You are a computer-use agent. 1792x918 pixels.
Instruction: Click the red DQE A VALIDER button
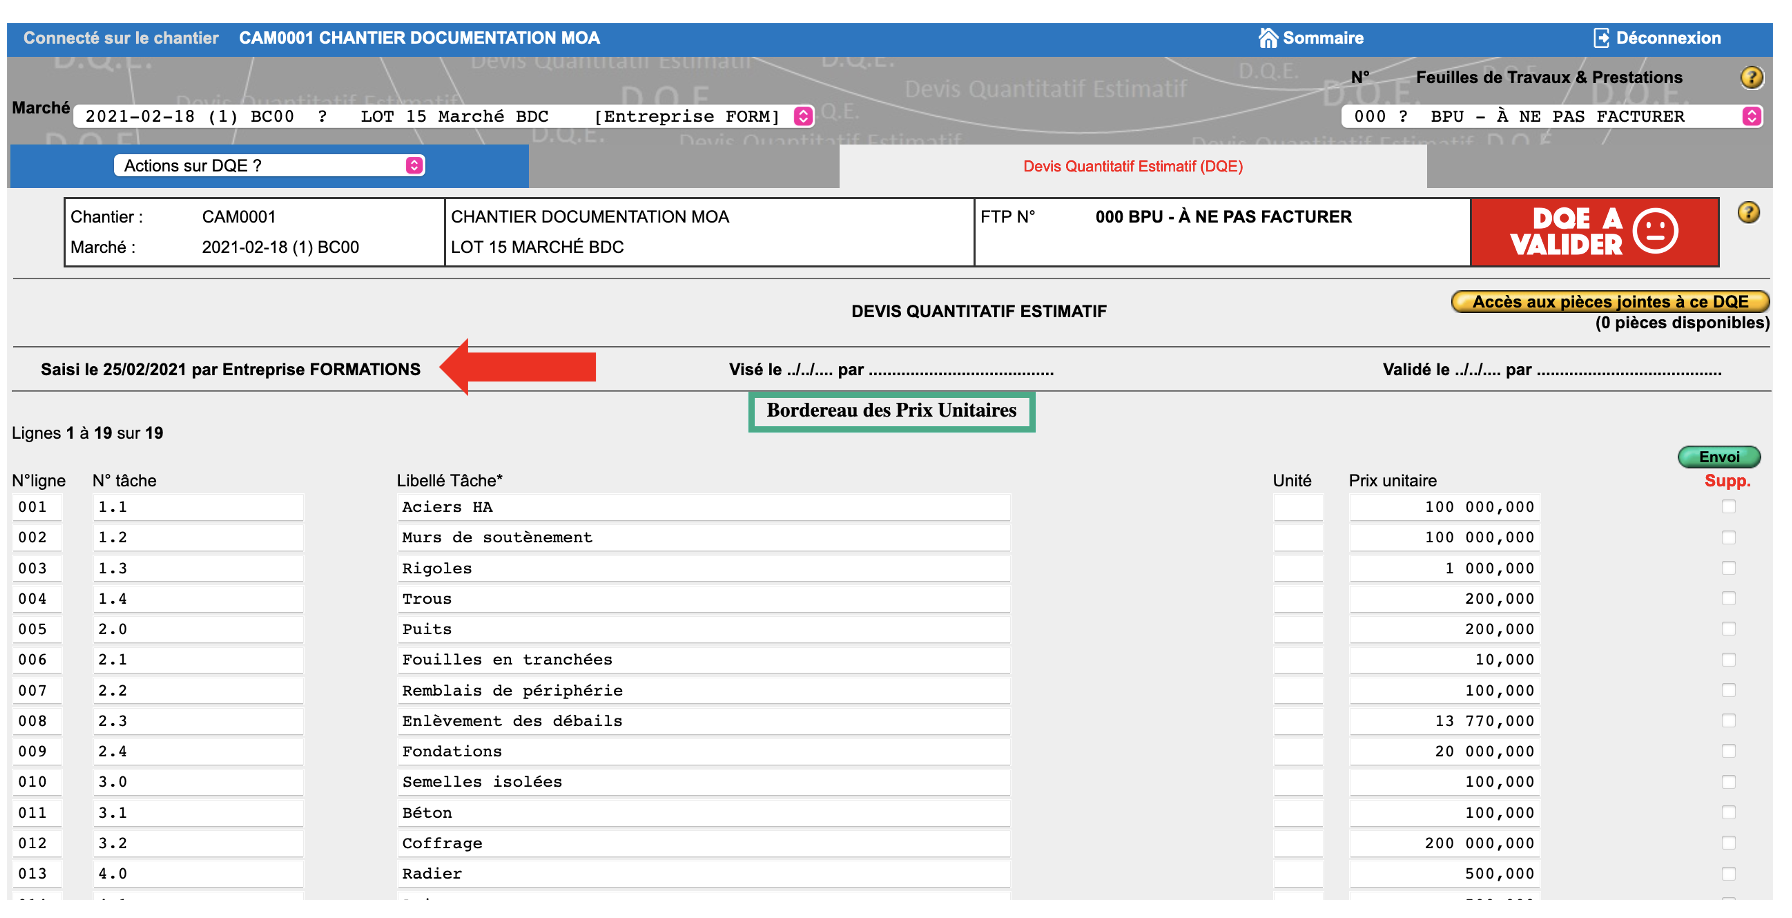click(1594, 231)
